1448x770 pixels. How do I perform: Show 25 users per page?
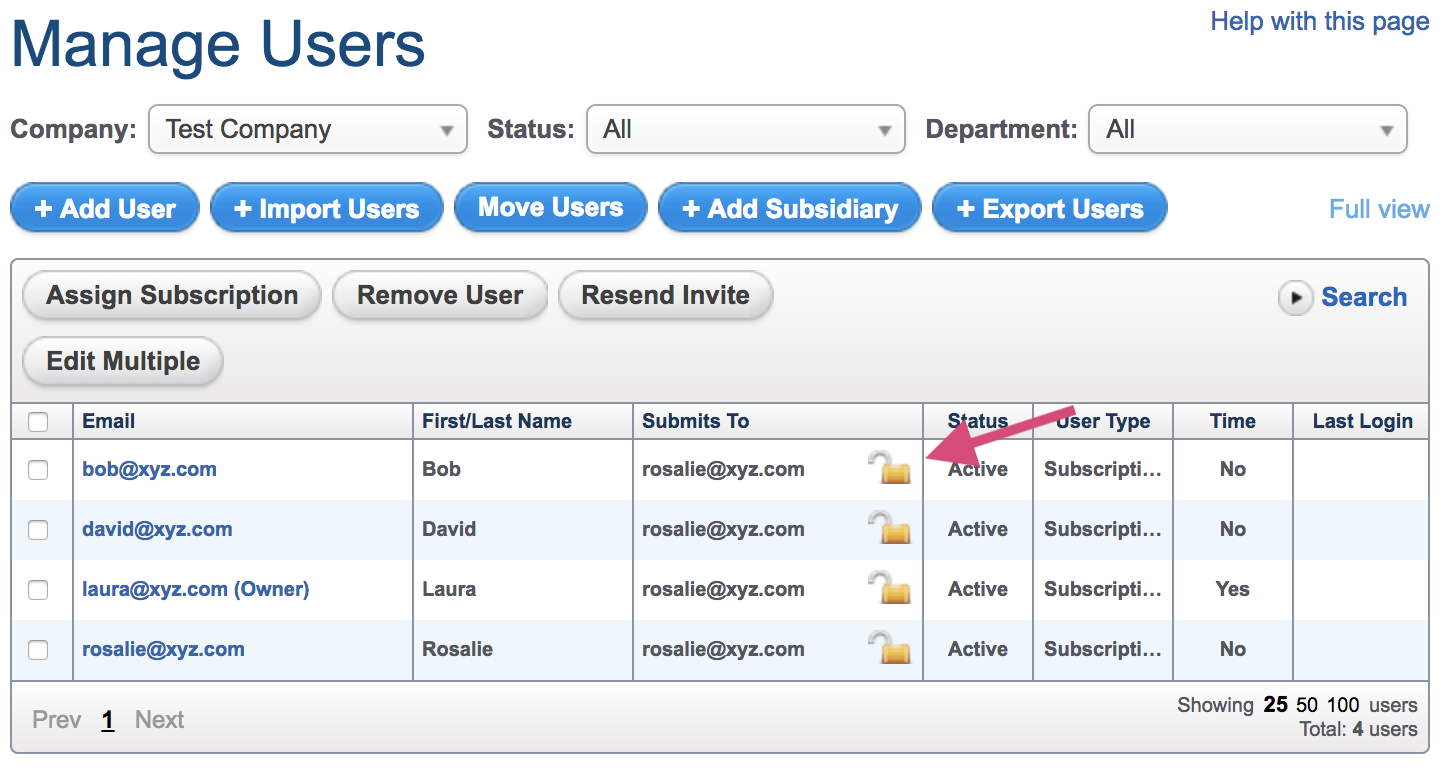[1275, 705]
